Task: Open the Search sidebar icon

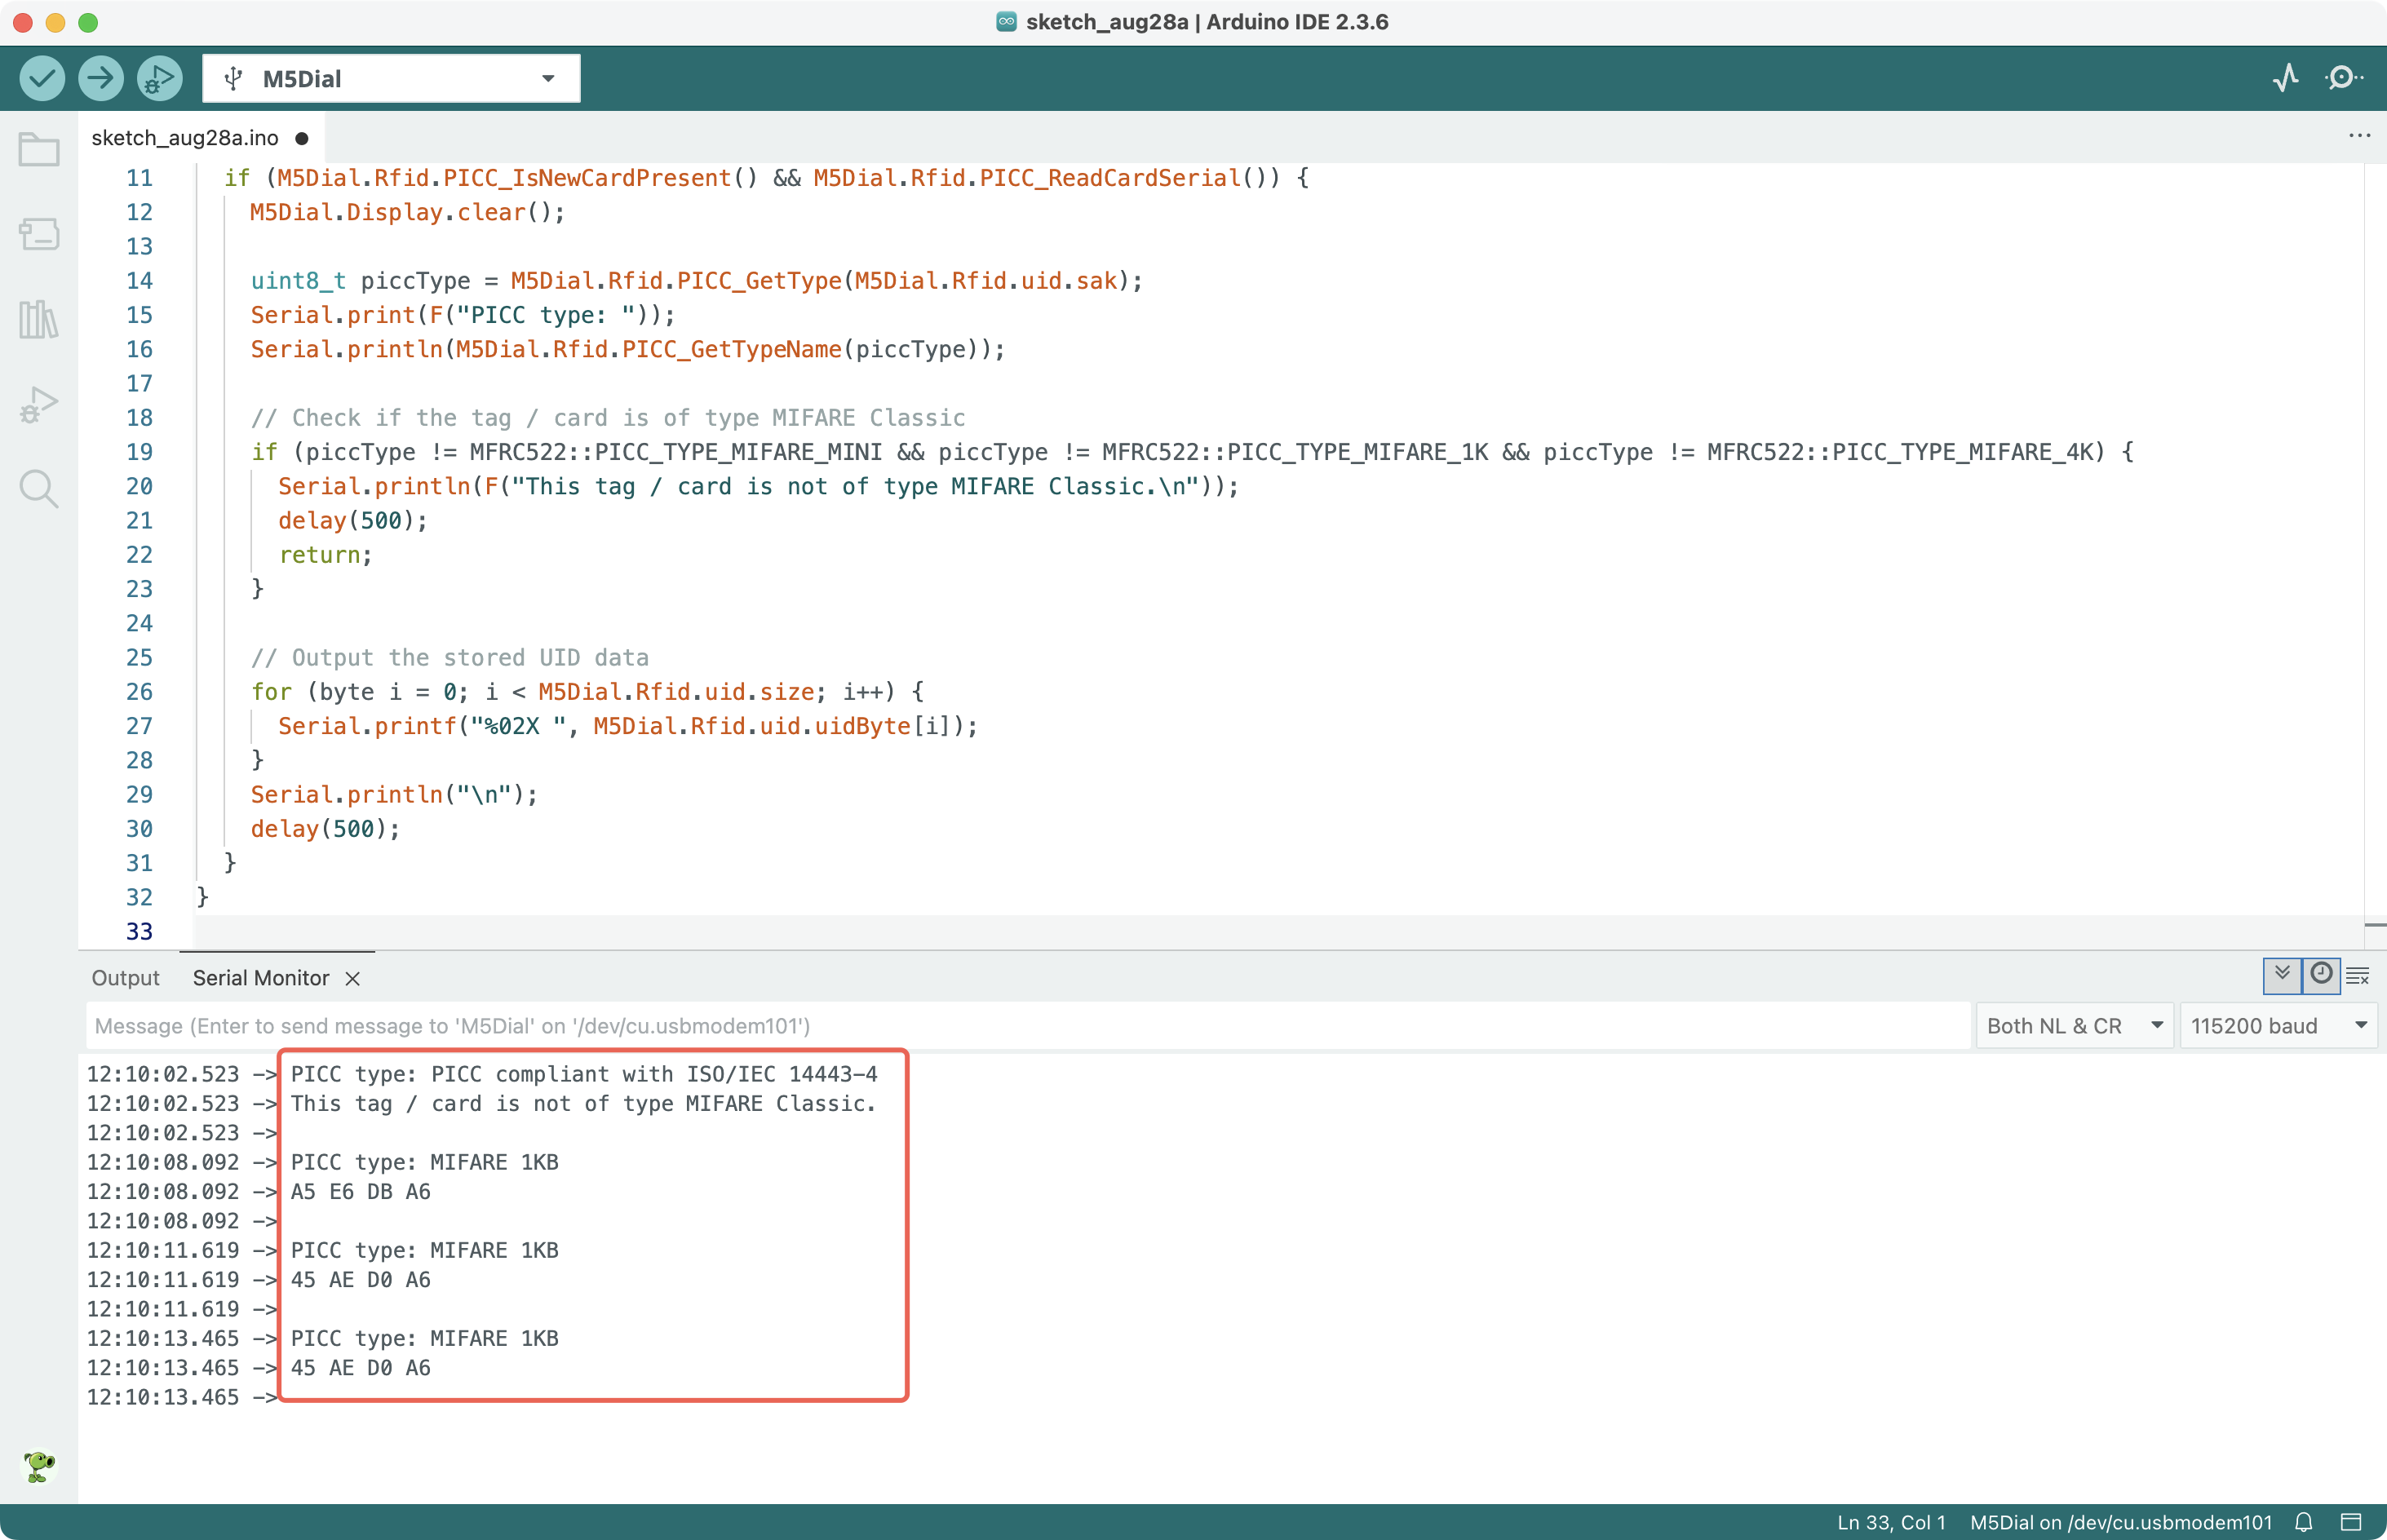Action: [x=39, y=489]
